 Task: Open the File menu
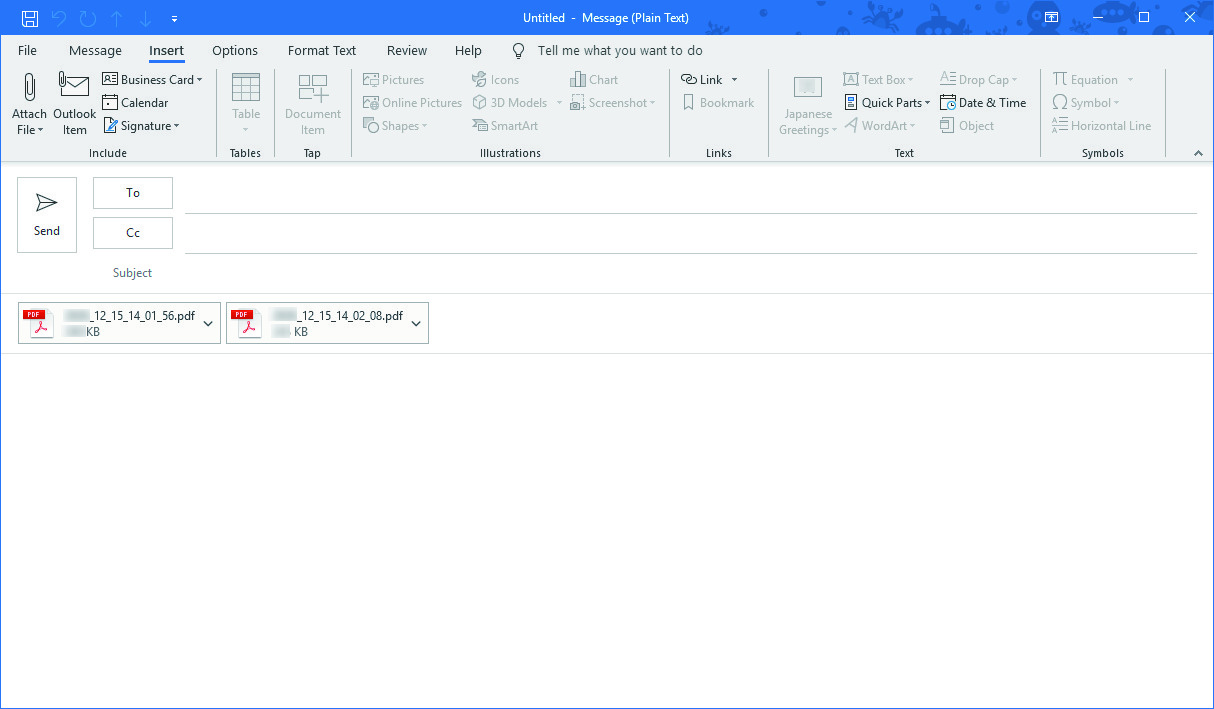click(27, 50)
